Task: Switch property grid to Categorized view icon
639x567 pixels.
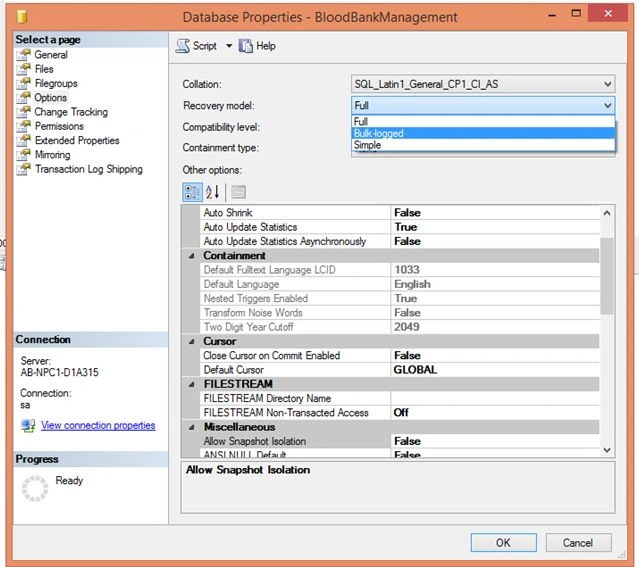Action: (x=192, y=192)
